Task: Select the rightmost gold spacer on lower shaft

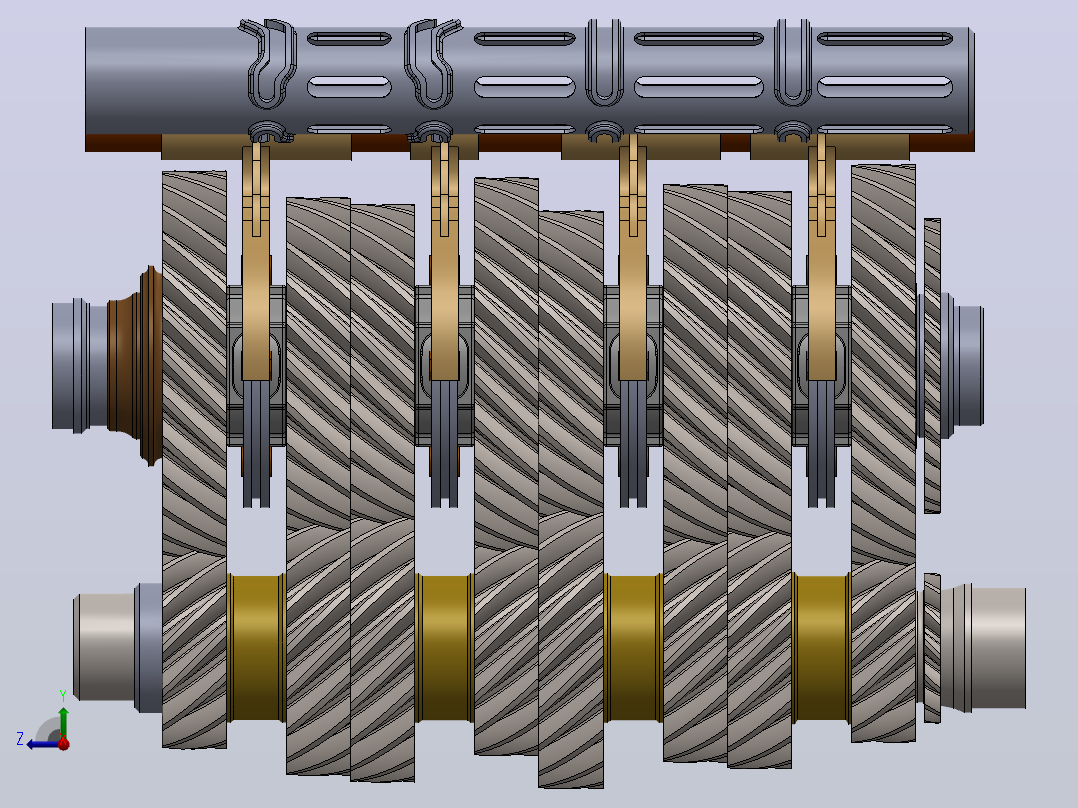Action: tap(821, 647)
